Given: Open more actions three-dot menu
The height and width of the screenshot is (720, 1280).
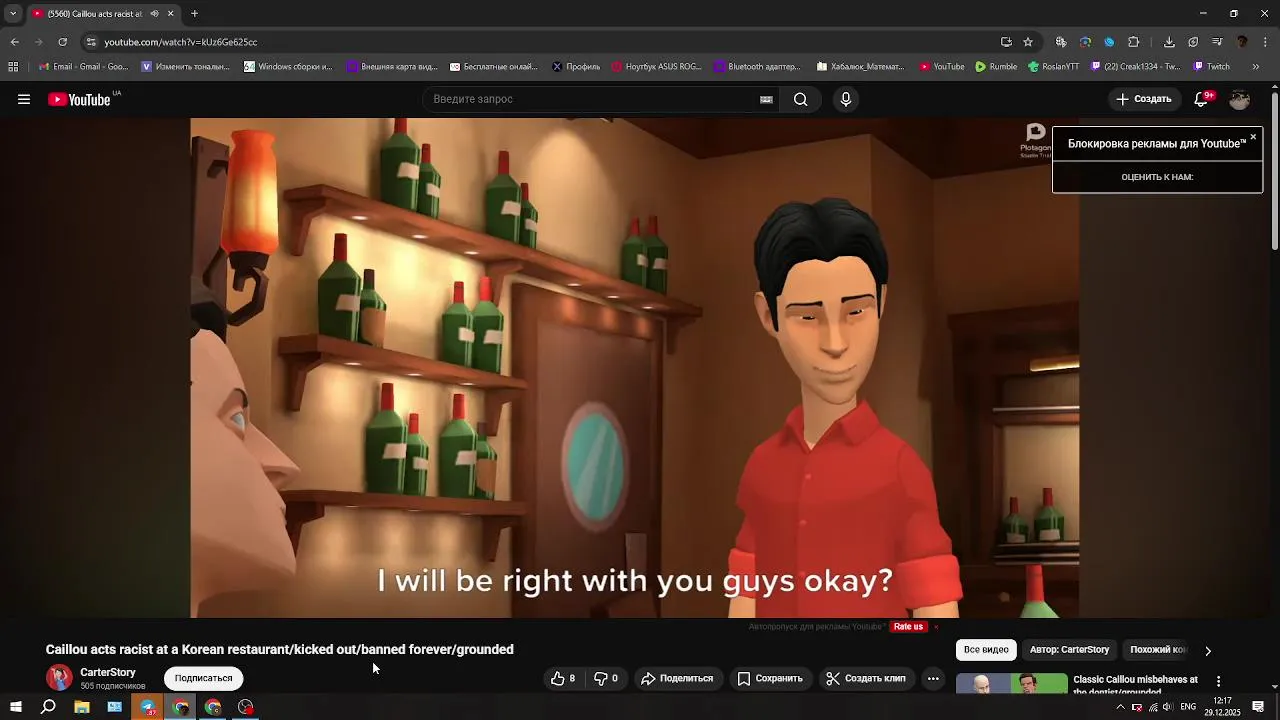Looking at the screenshot, I should click(933, 678).
